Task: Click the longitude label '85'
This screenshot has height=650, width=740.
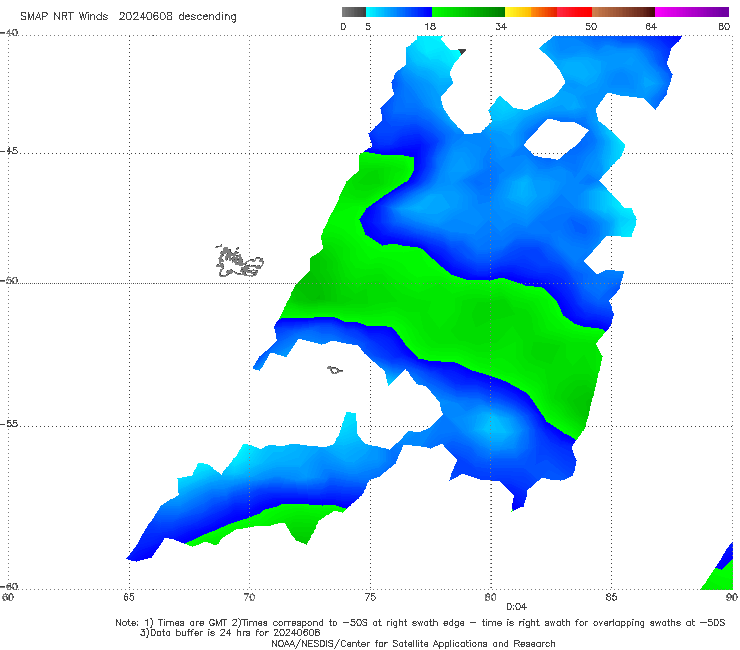Action: 611,598
